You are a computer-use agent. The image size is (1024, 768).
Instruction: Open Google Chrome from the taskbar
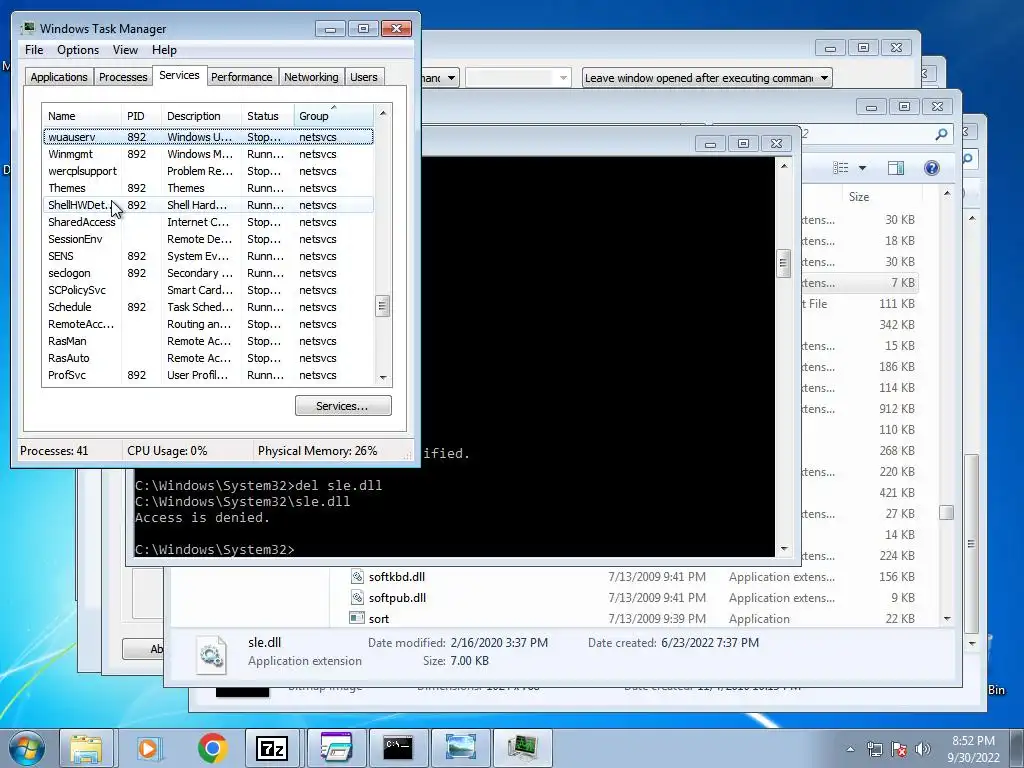point(213,748)
